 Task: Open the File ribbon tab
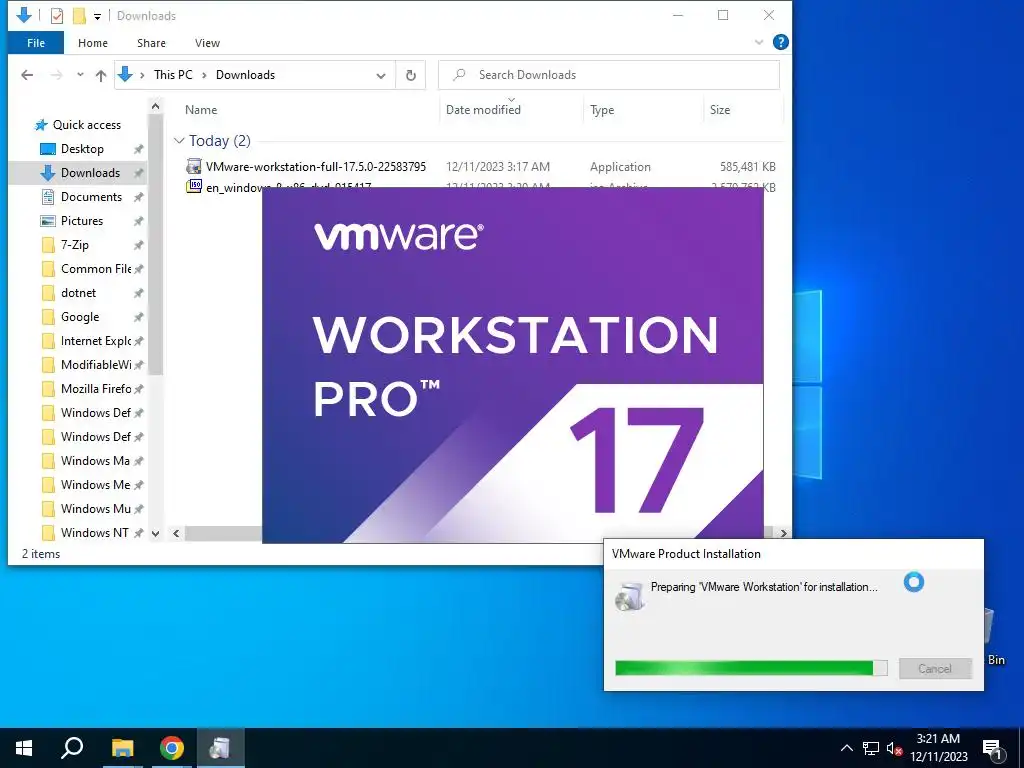[36, 43]
